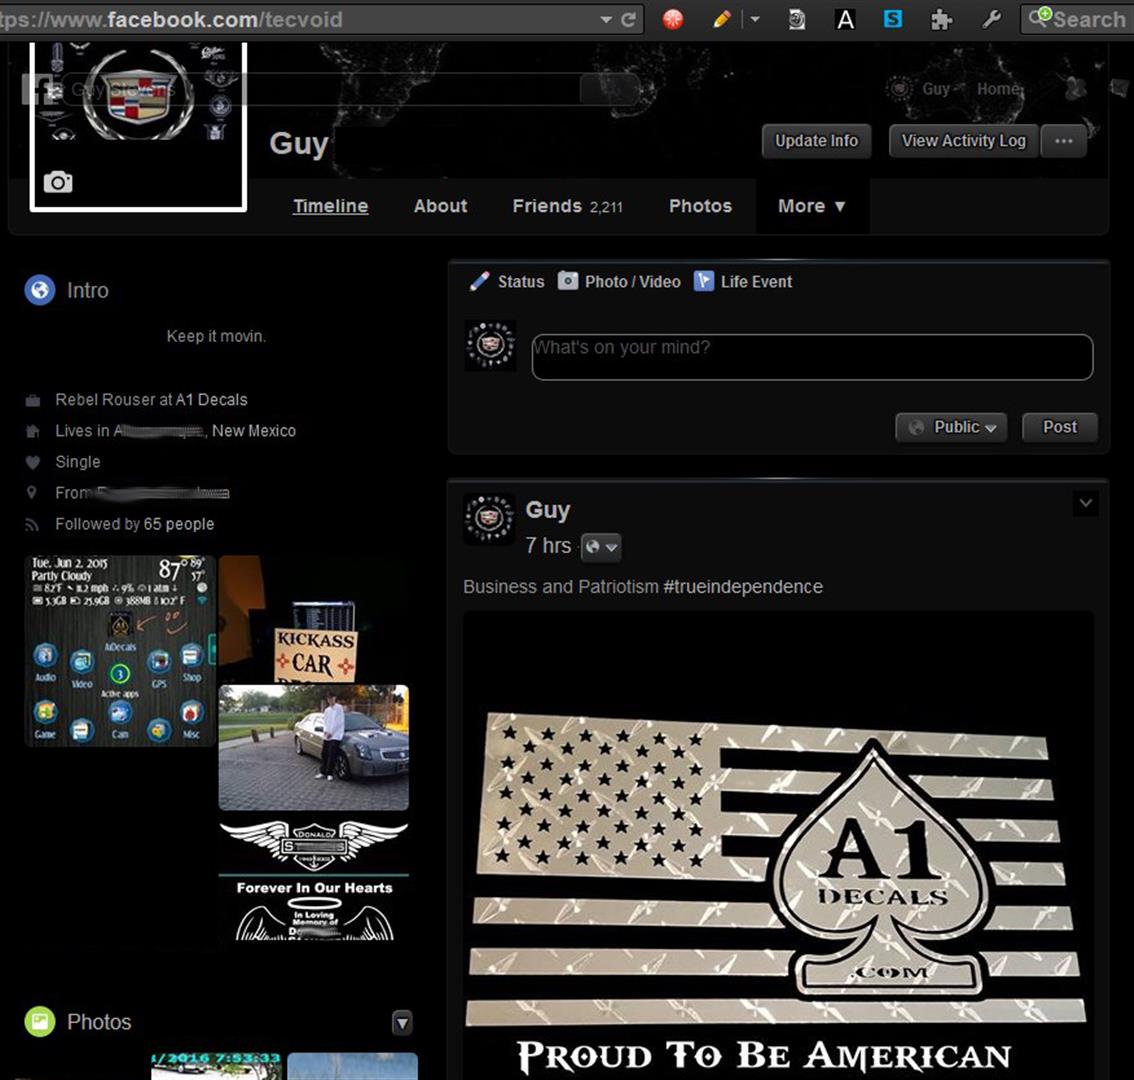The height and width of the screenshot is (1080, 1134).
Task: Click the Lives in New Mexico line
Action: click(176, 430)
